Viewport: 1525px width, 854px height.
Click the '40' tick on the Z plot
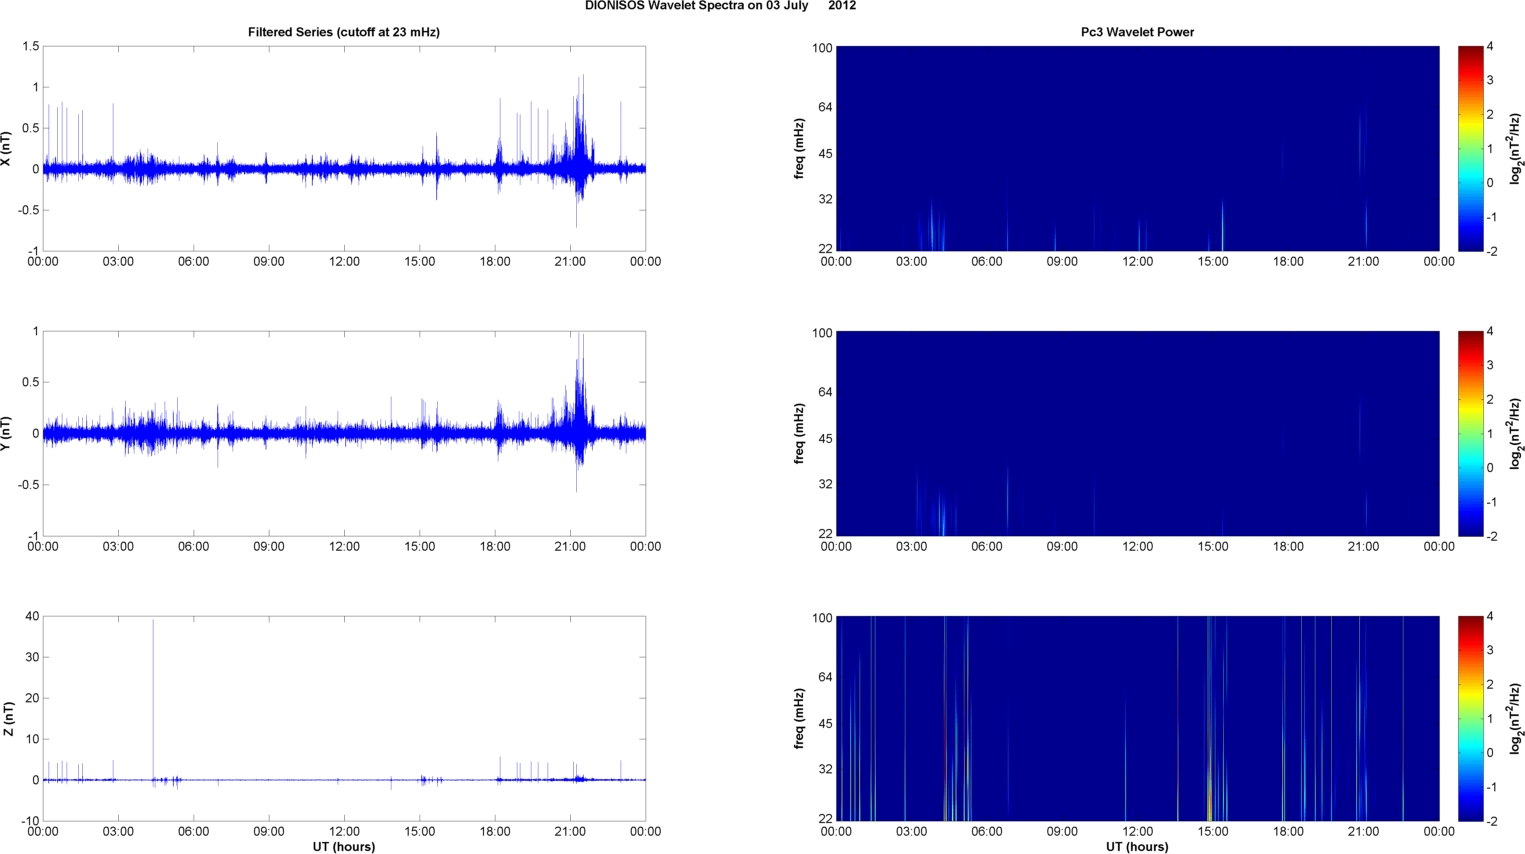(x=33, y=617)
